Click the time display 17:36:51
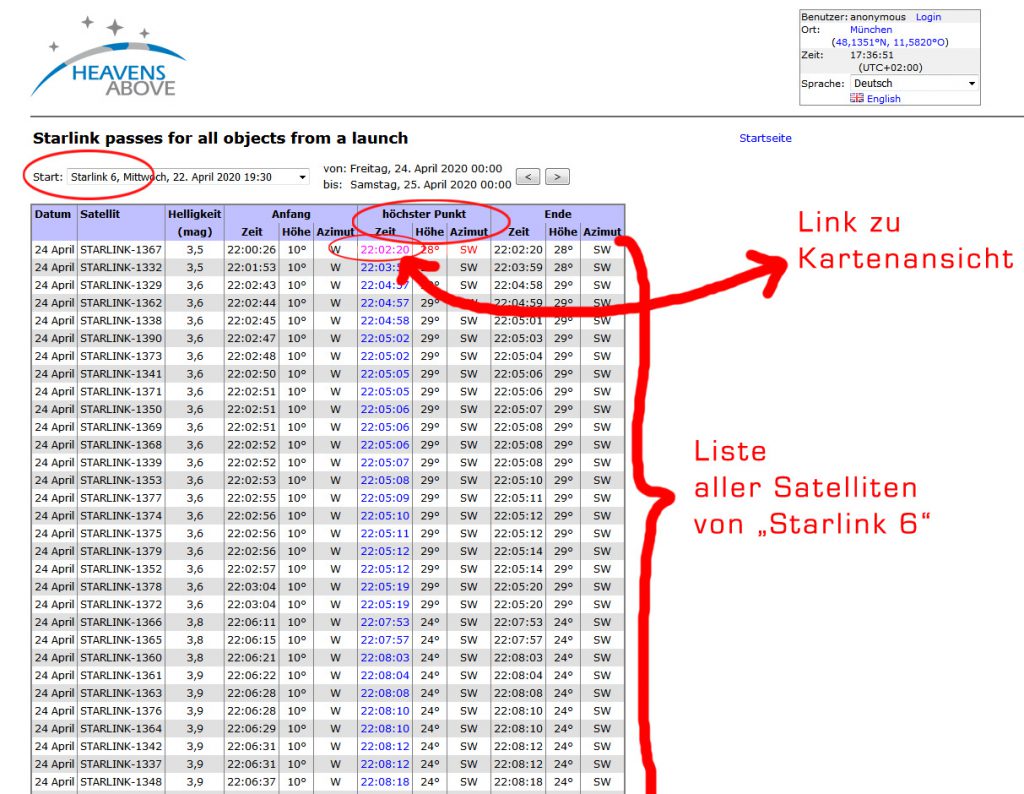 (871, 55)
